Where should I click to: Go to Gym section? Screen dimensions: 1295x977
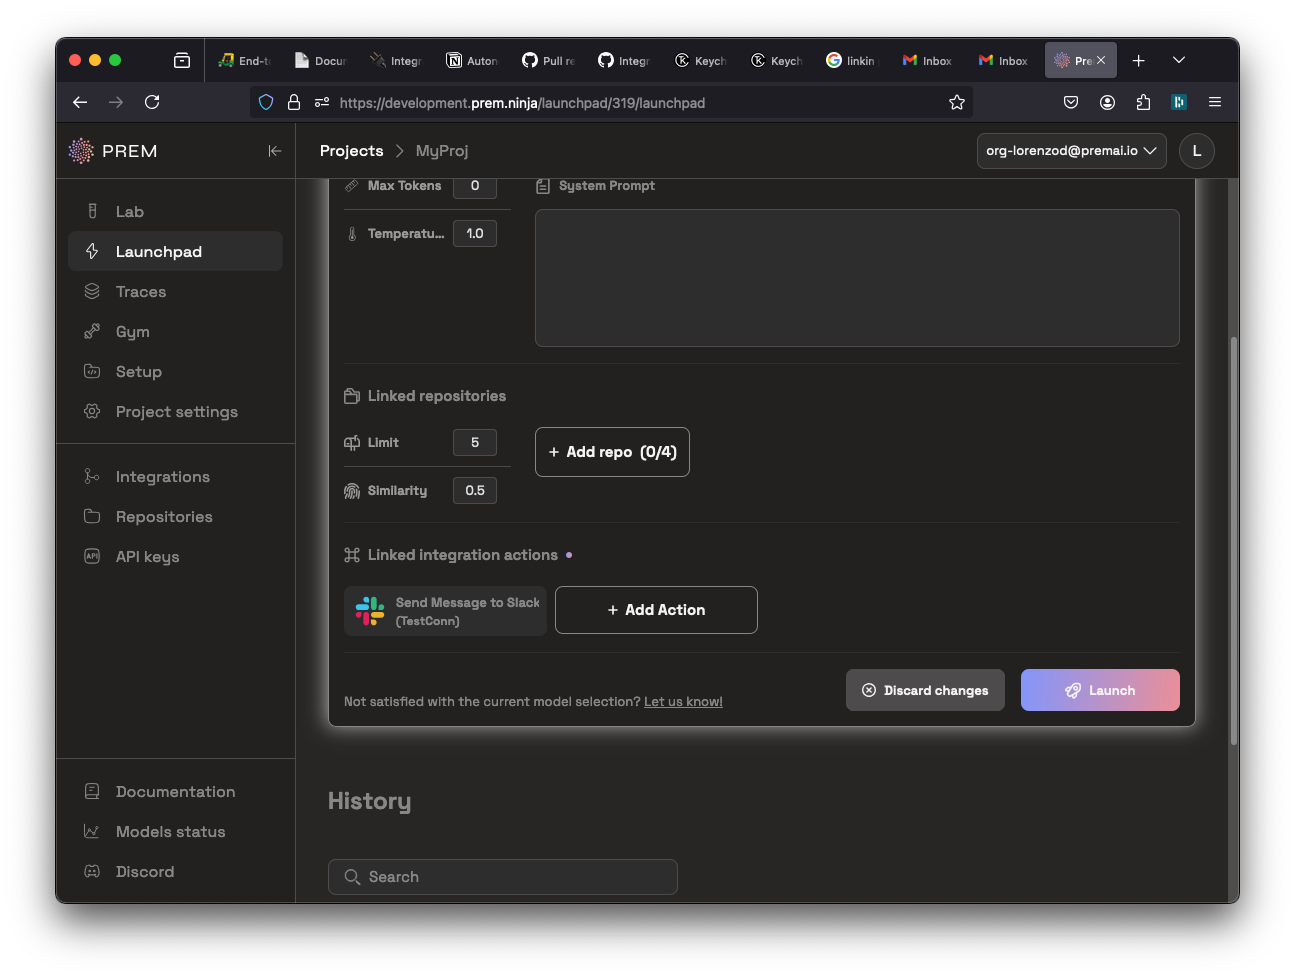[x=175, y=331]
